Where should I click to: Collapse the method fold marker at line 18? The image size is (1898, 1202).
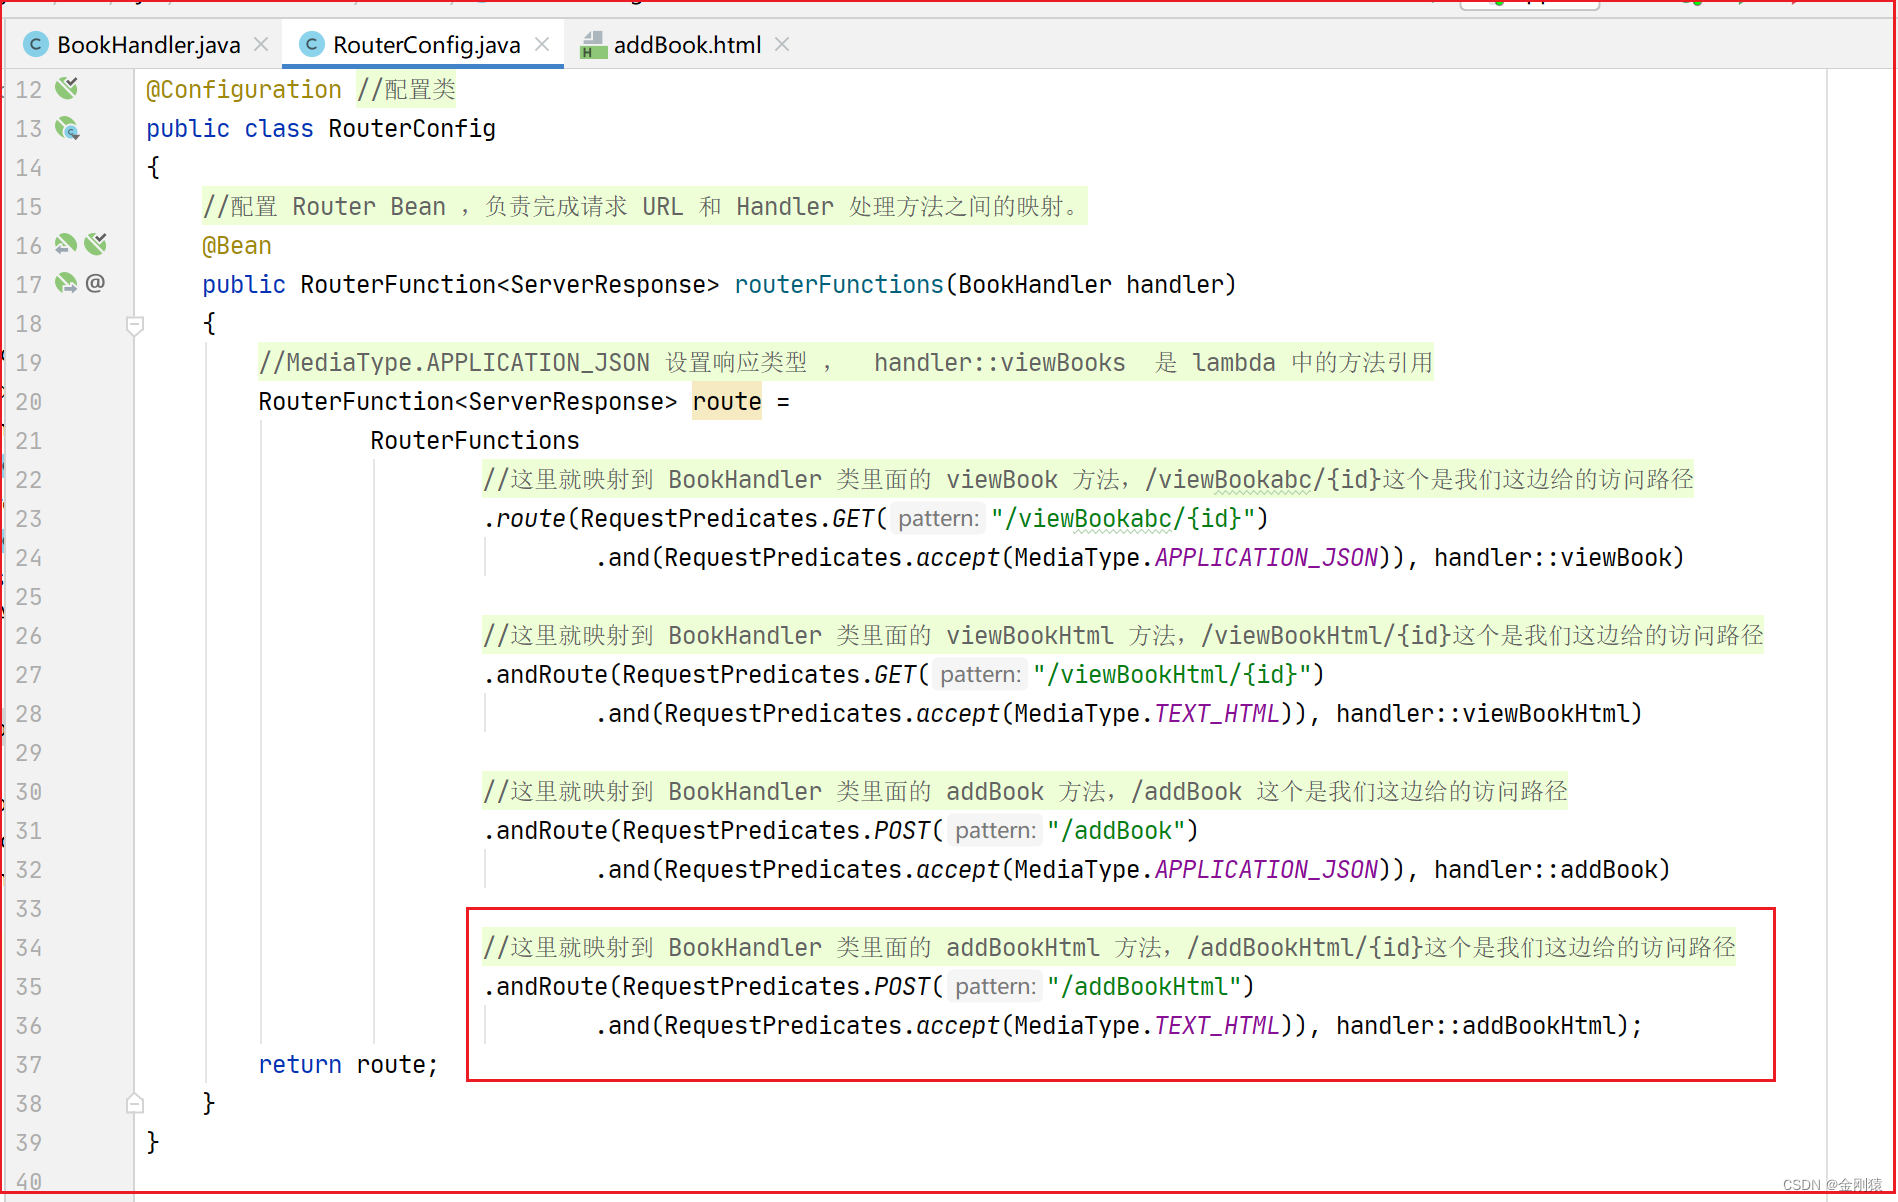coord(135,324)
